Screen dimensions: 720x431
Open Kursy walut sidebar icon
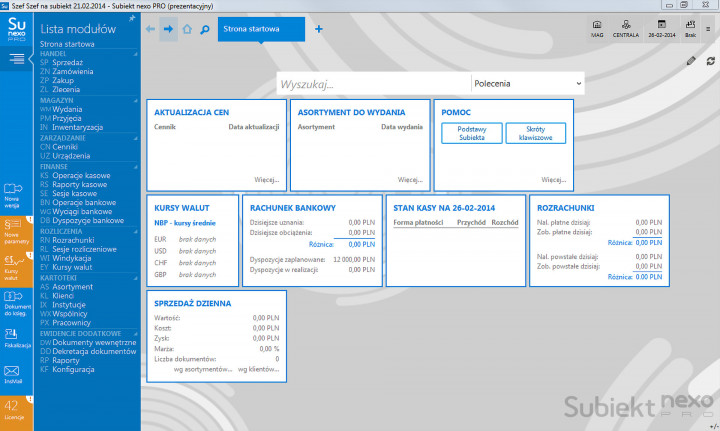[x=16, y=267]
